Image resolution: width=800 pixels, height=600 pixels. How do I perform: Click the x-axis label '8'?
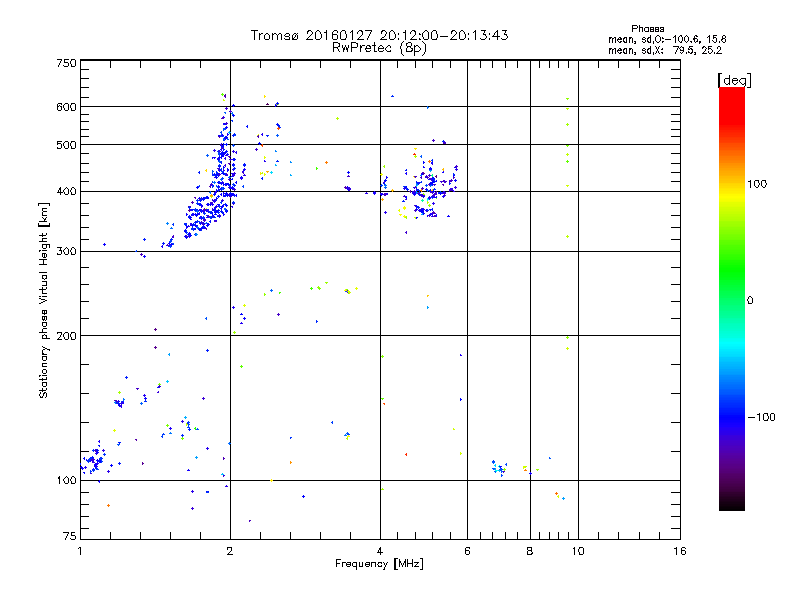point(530,551)
